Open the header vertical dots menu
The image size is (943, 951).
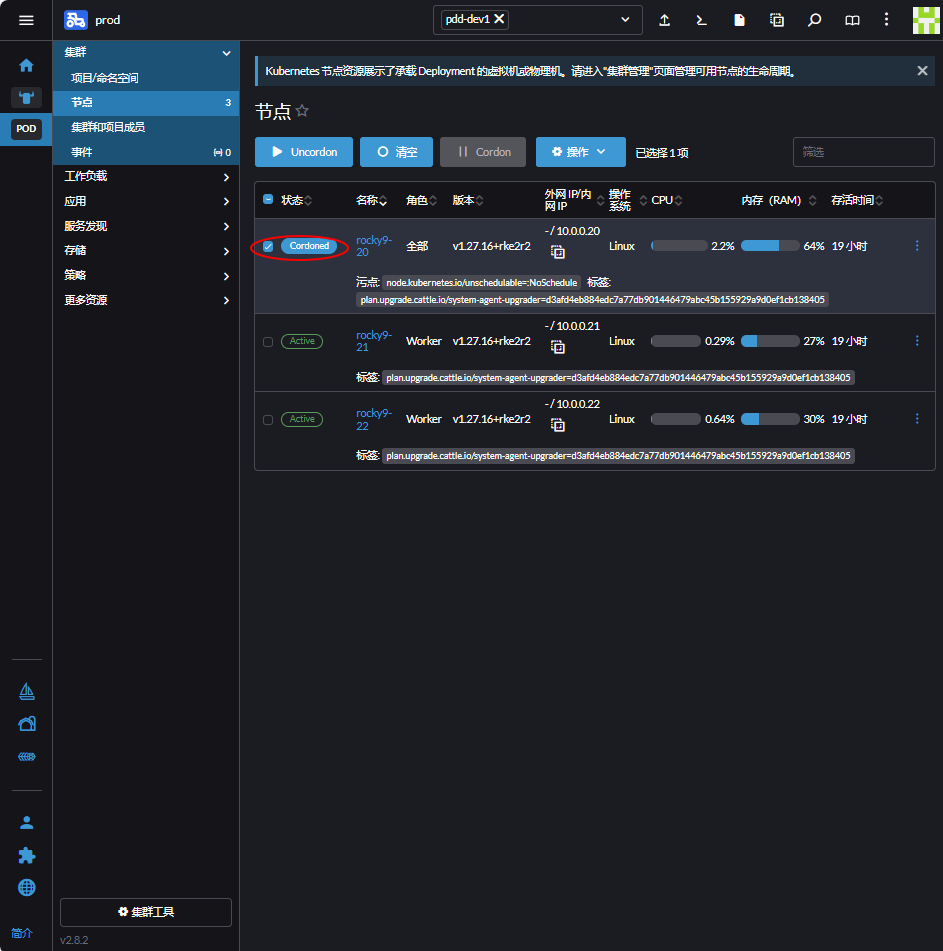(887, 20)
